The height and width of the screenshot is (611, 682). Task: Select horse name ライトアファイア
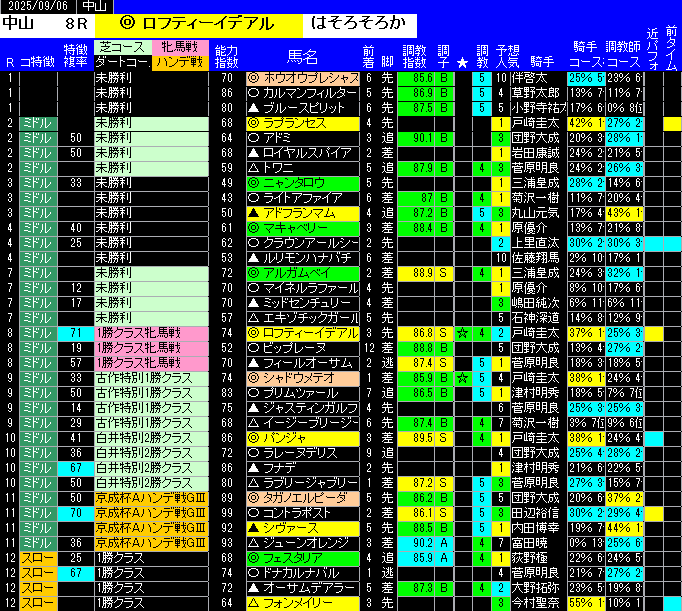[x=303, y=198]
